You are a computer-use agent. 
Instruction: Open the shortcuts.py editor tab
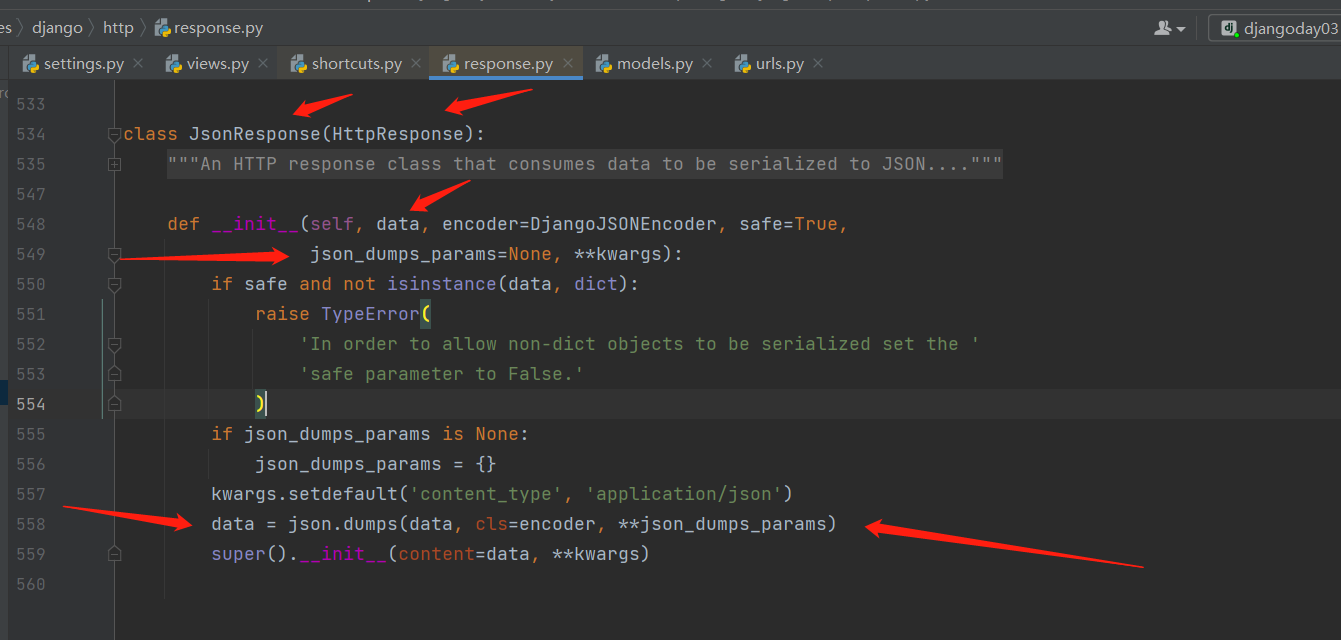click(x=357, y=63)
